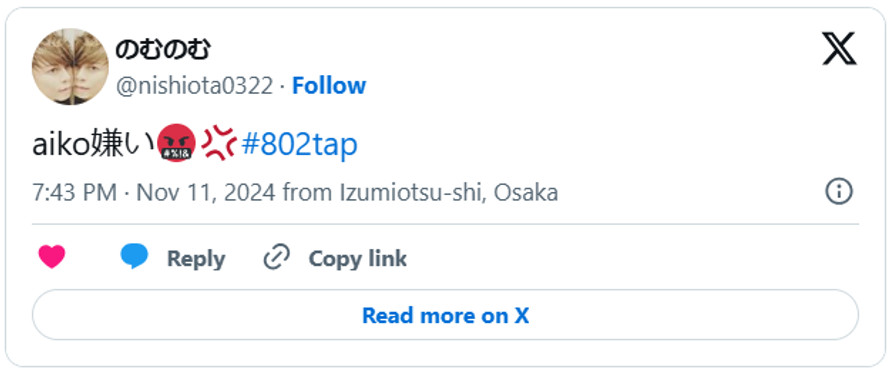The width and height of the screenshot is (896, 378).
Task: Like the post with the heart icon
Action: [x=52, y=257]
